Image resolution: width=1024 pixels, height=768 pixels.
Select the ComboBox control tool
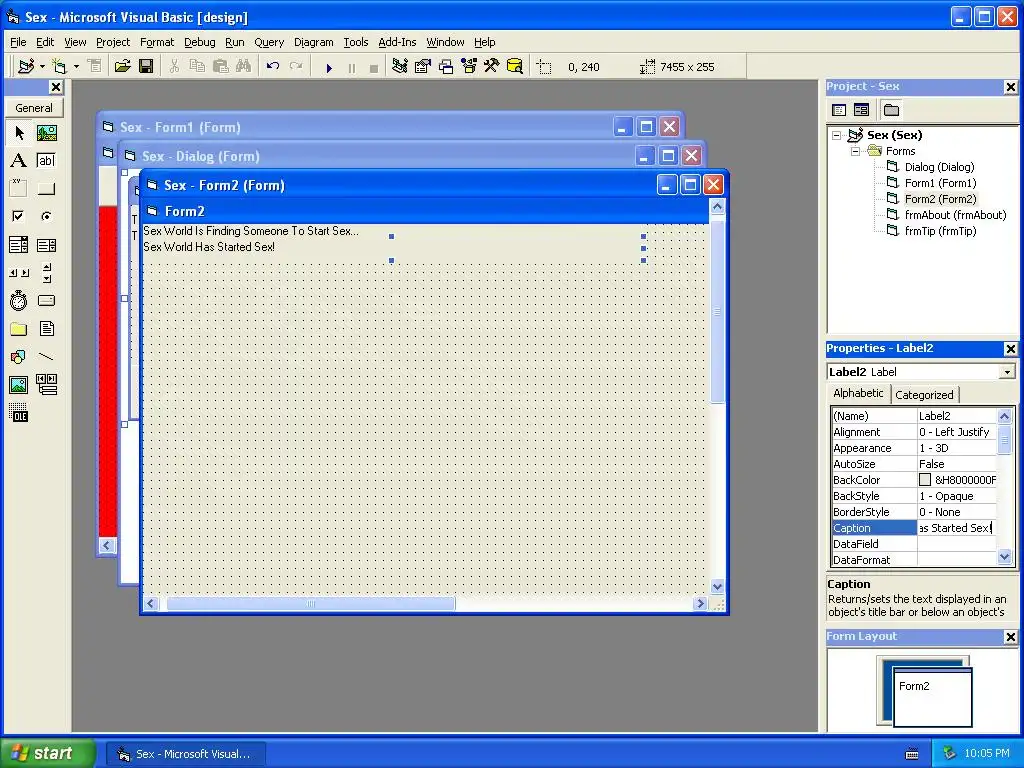click(19, 245)
